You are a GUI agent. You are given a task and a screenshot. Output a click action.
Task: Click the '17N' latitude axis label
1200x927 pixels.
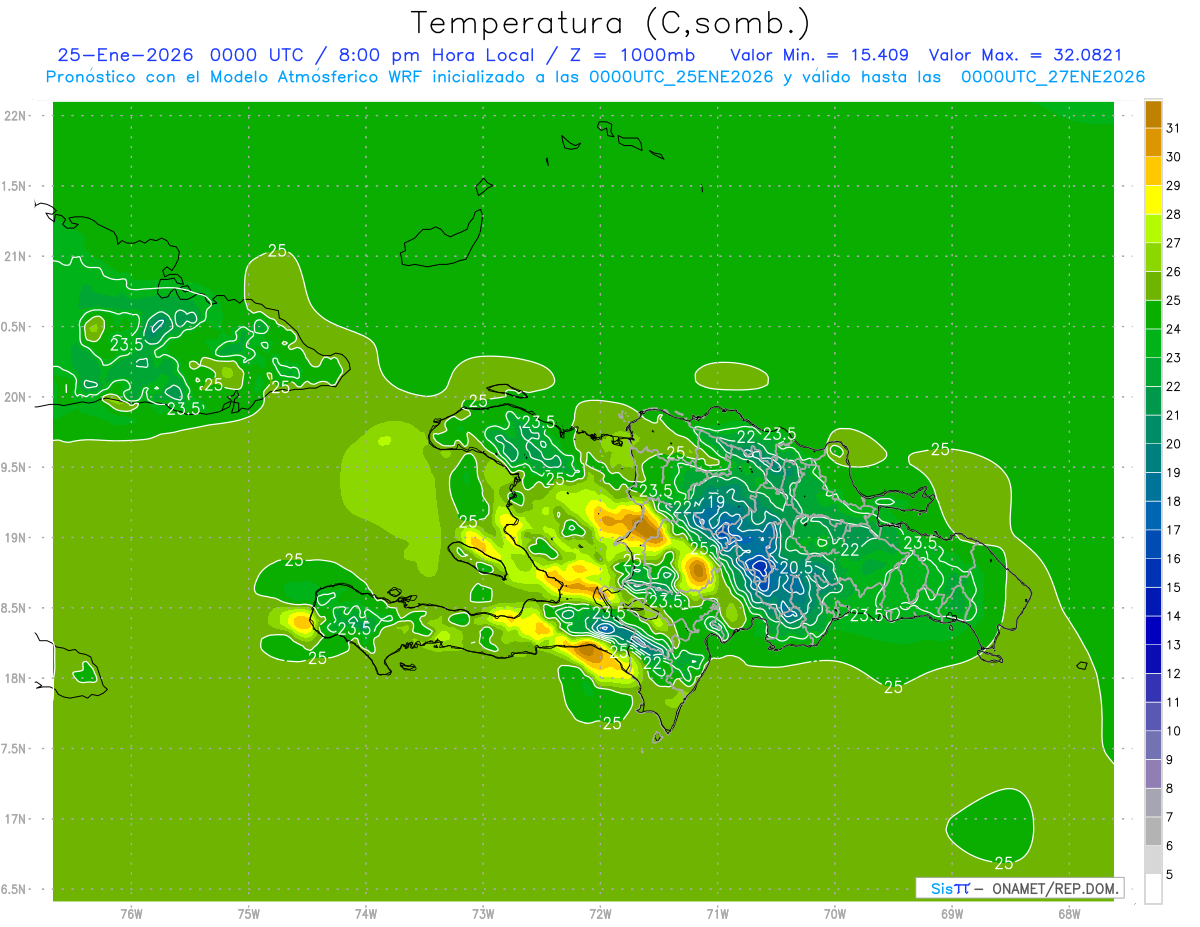16,819
